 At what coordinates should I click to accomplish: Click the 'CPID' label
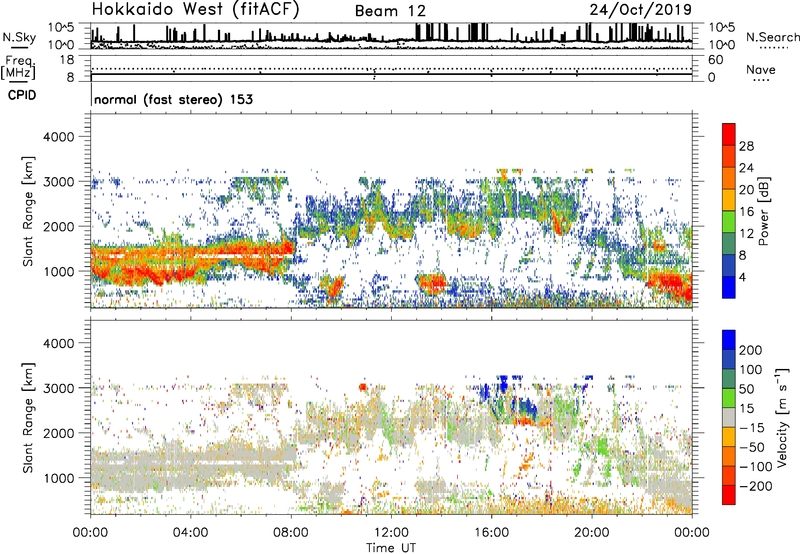click(x=22, y=95)
